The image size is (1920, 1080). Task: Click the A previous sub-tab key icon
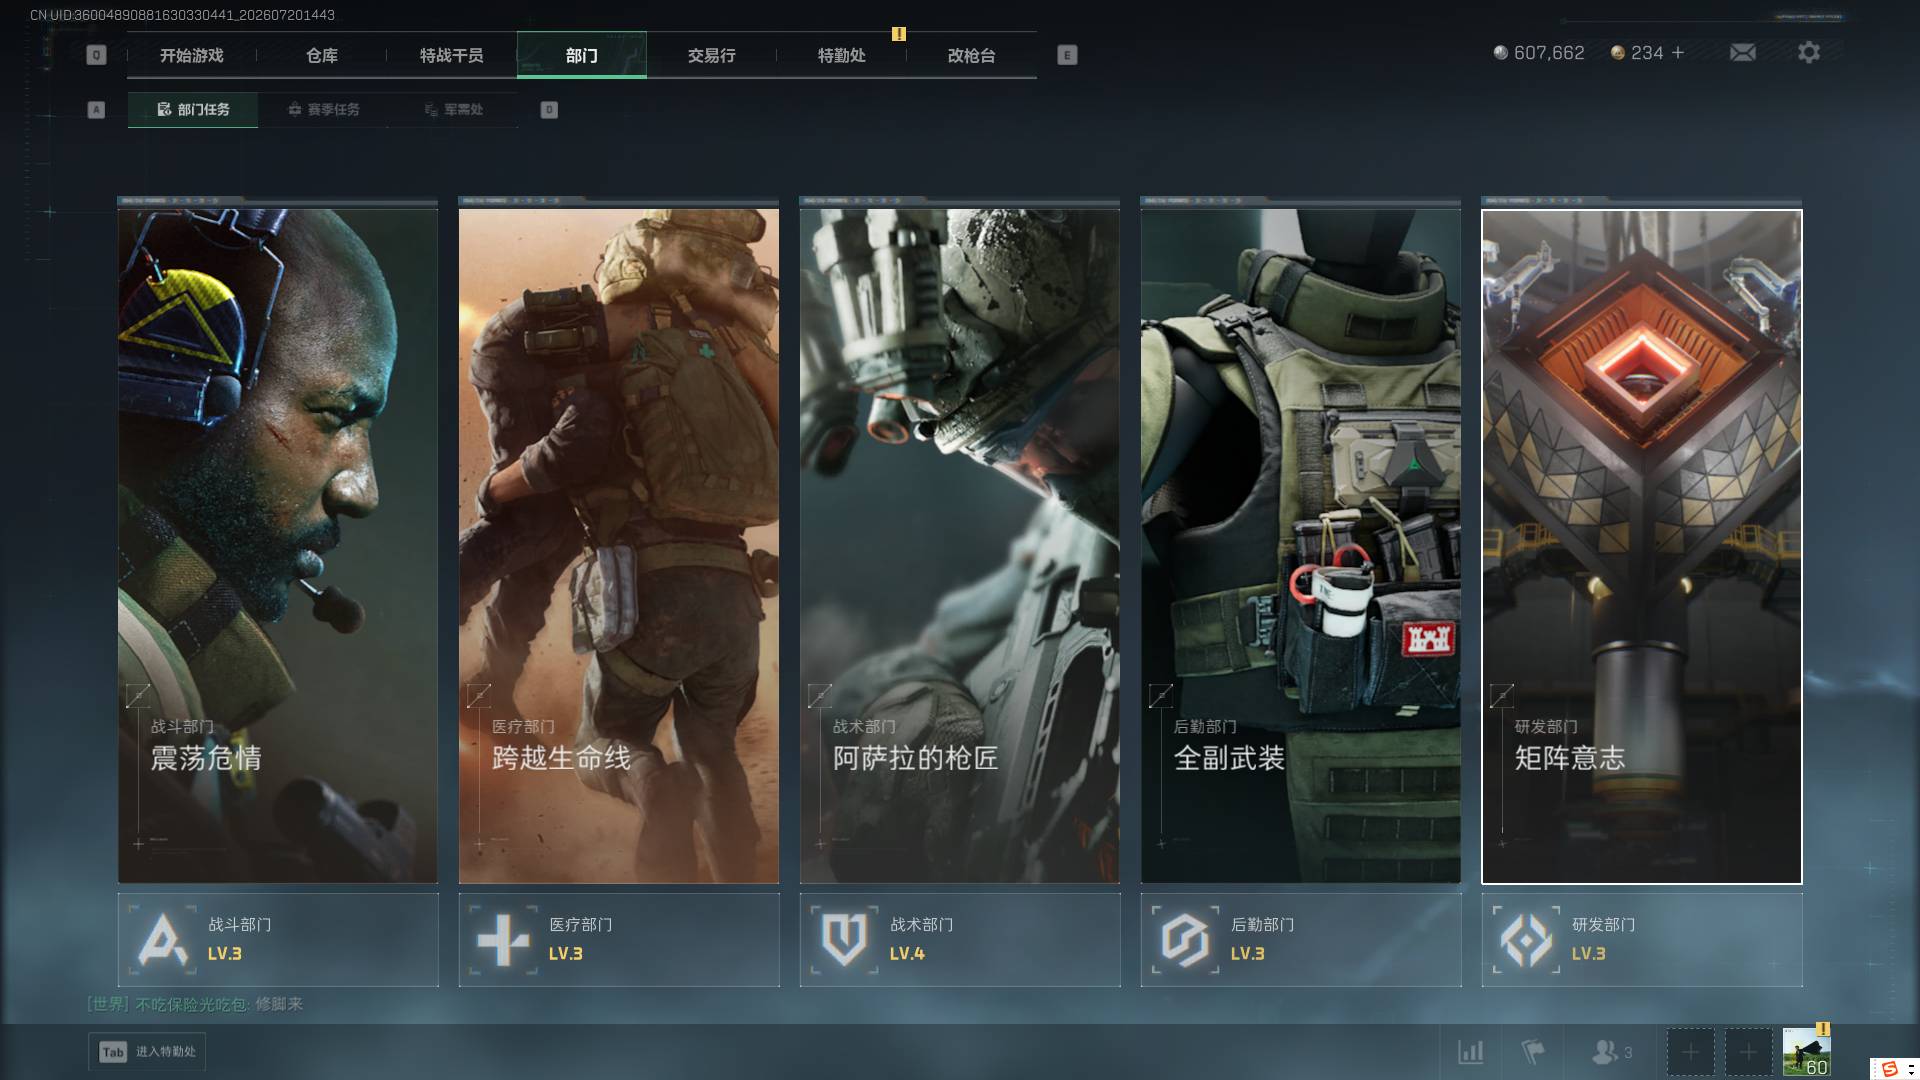pos(96,110)
